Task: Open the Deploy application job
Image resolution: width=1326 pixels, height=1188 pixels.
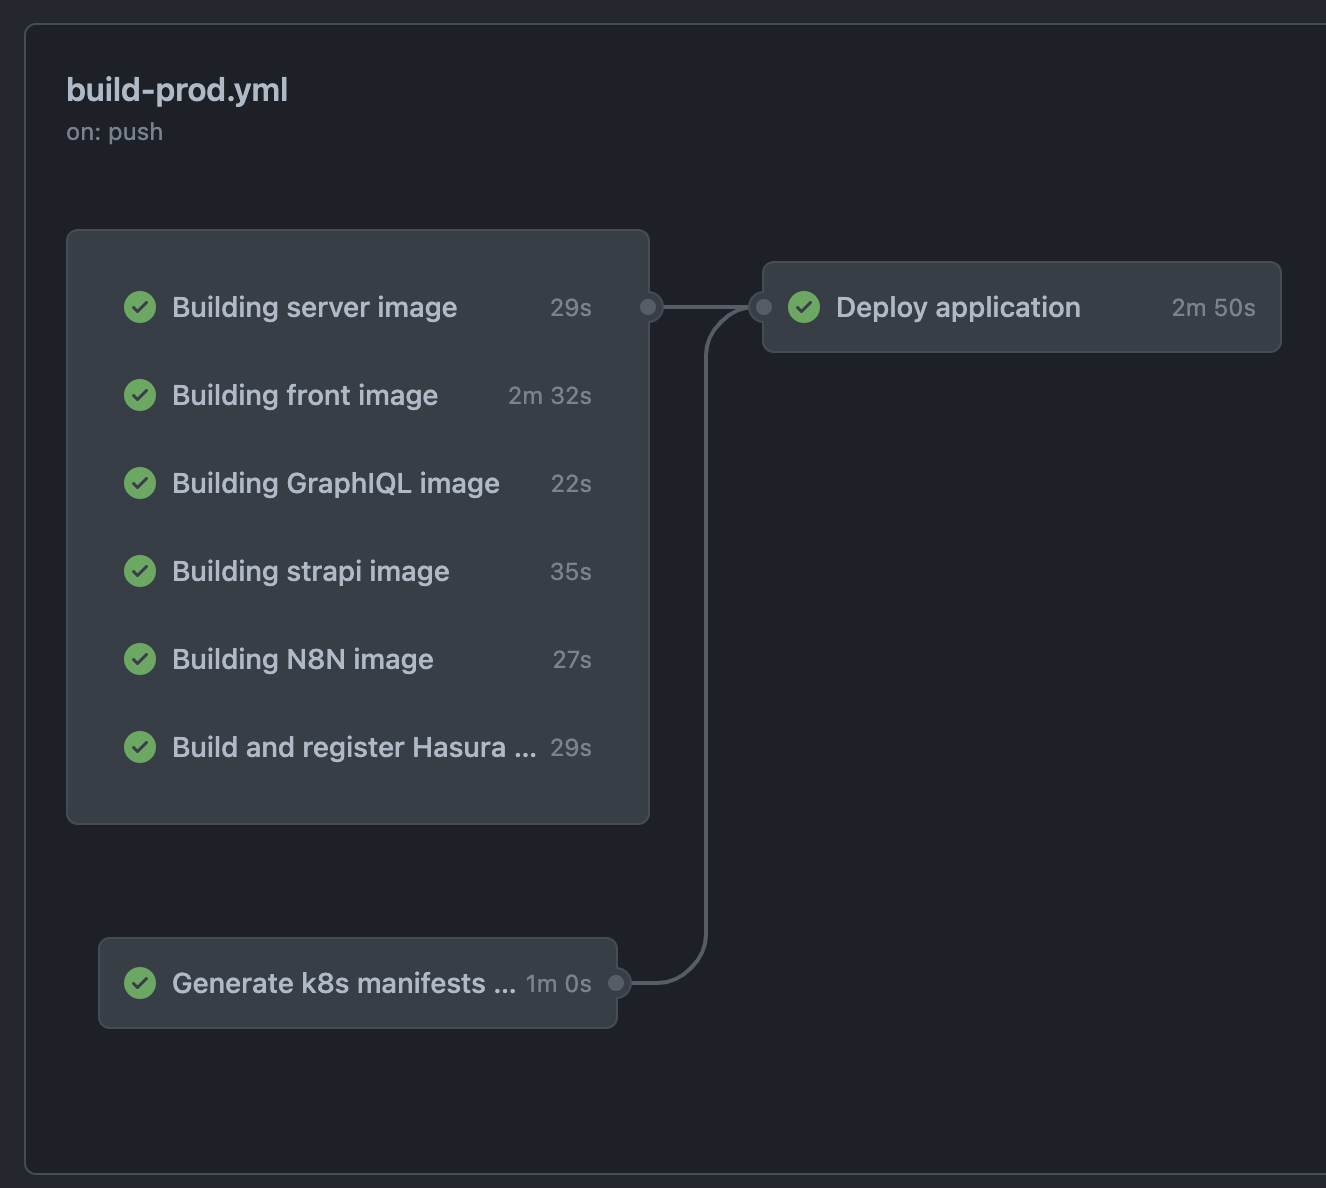Action: pos(1022,307)
